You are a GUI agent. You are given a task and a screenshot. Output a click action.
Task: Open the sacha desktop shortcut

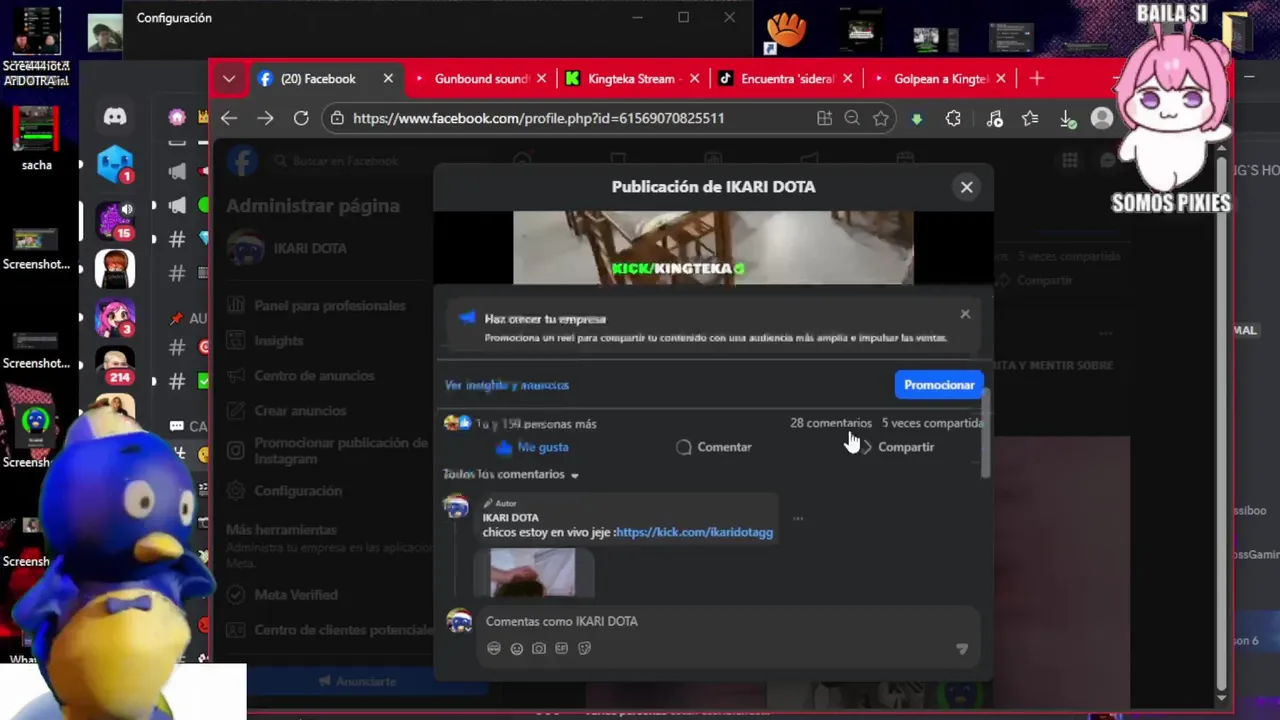[36, 138]
